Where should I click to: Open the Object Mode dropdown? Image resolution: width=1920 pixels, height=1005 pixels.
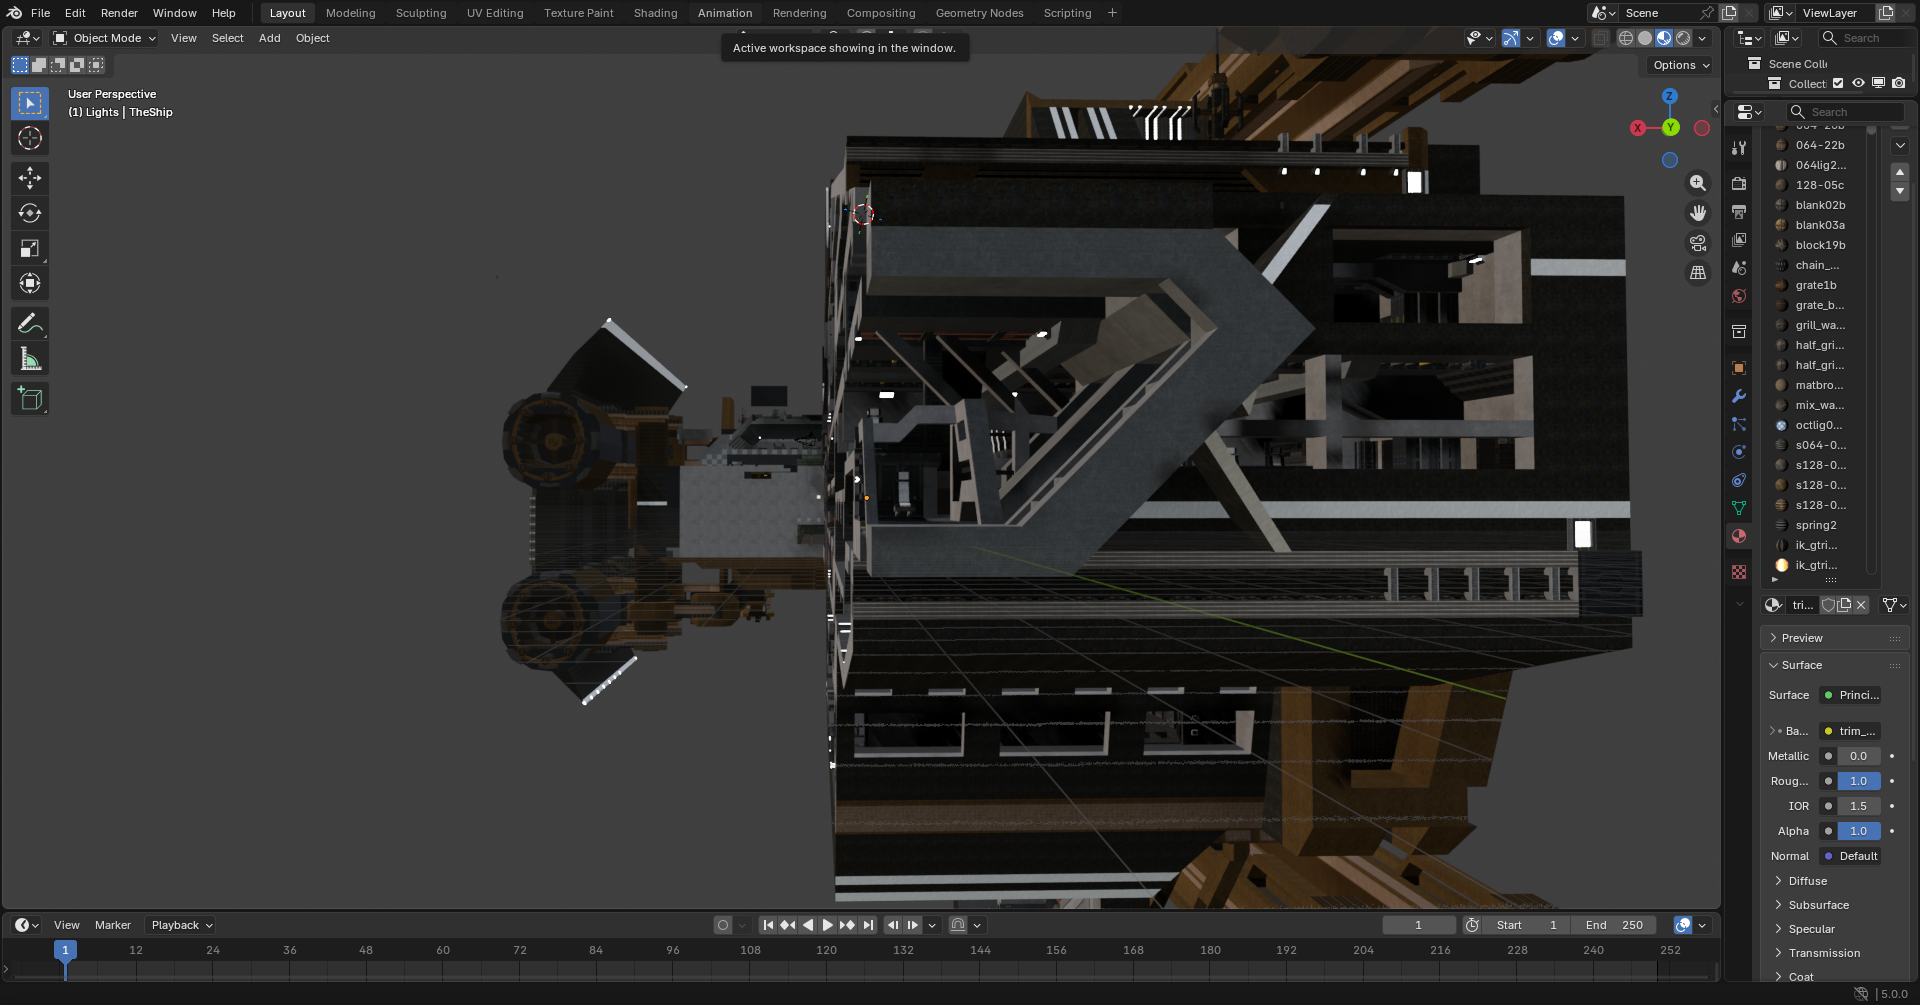coord(105,38)
